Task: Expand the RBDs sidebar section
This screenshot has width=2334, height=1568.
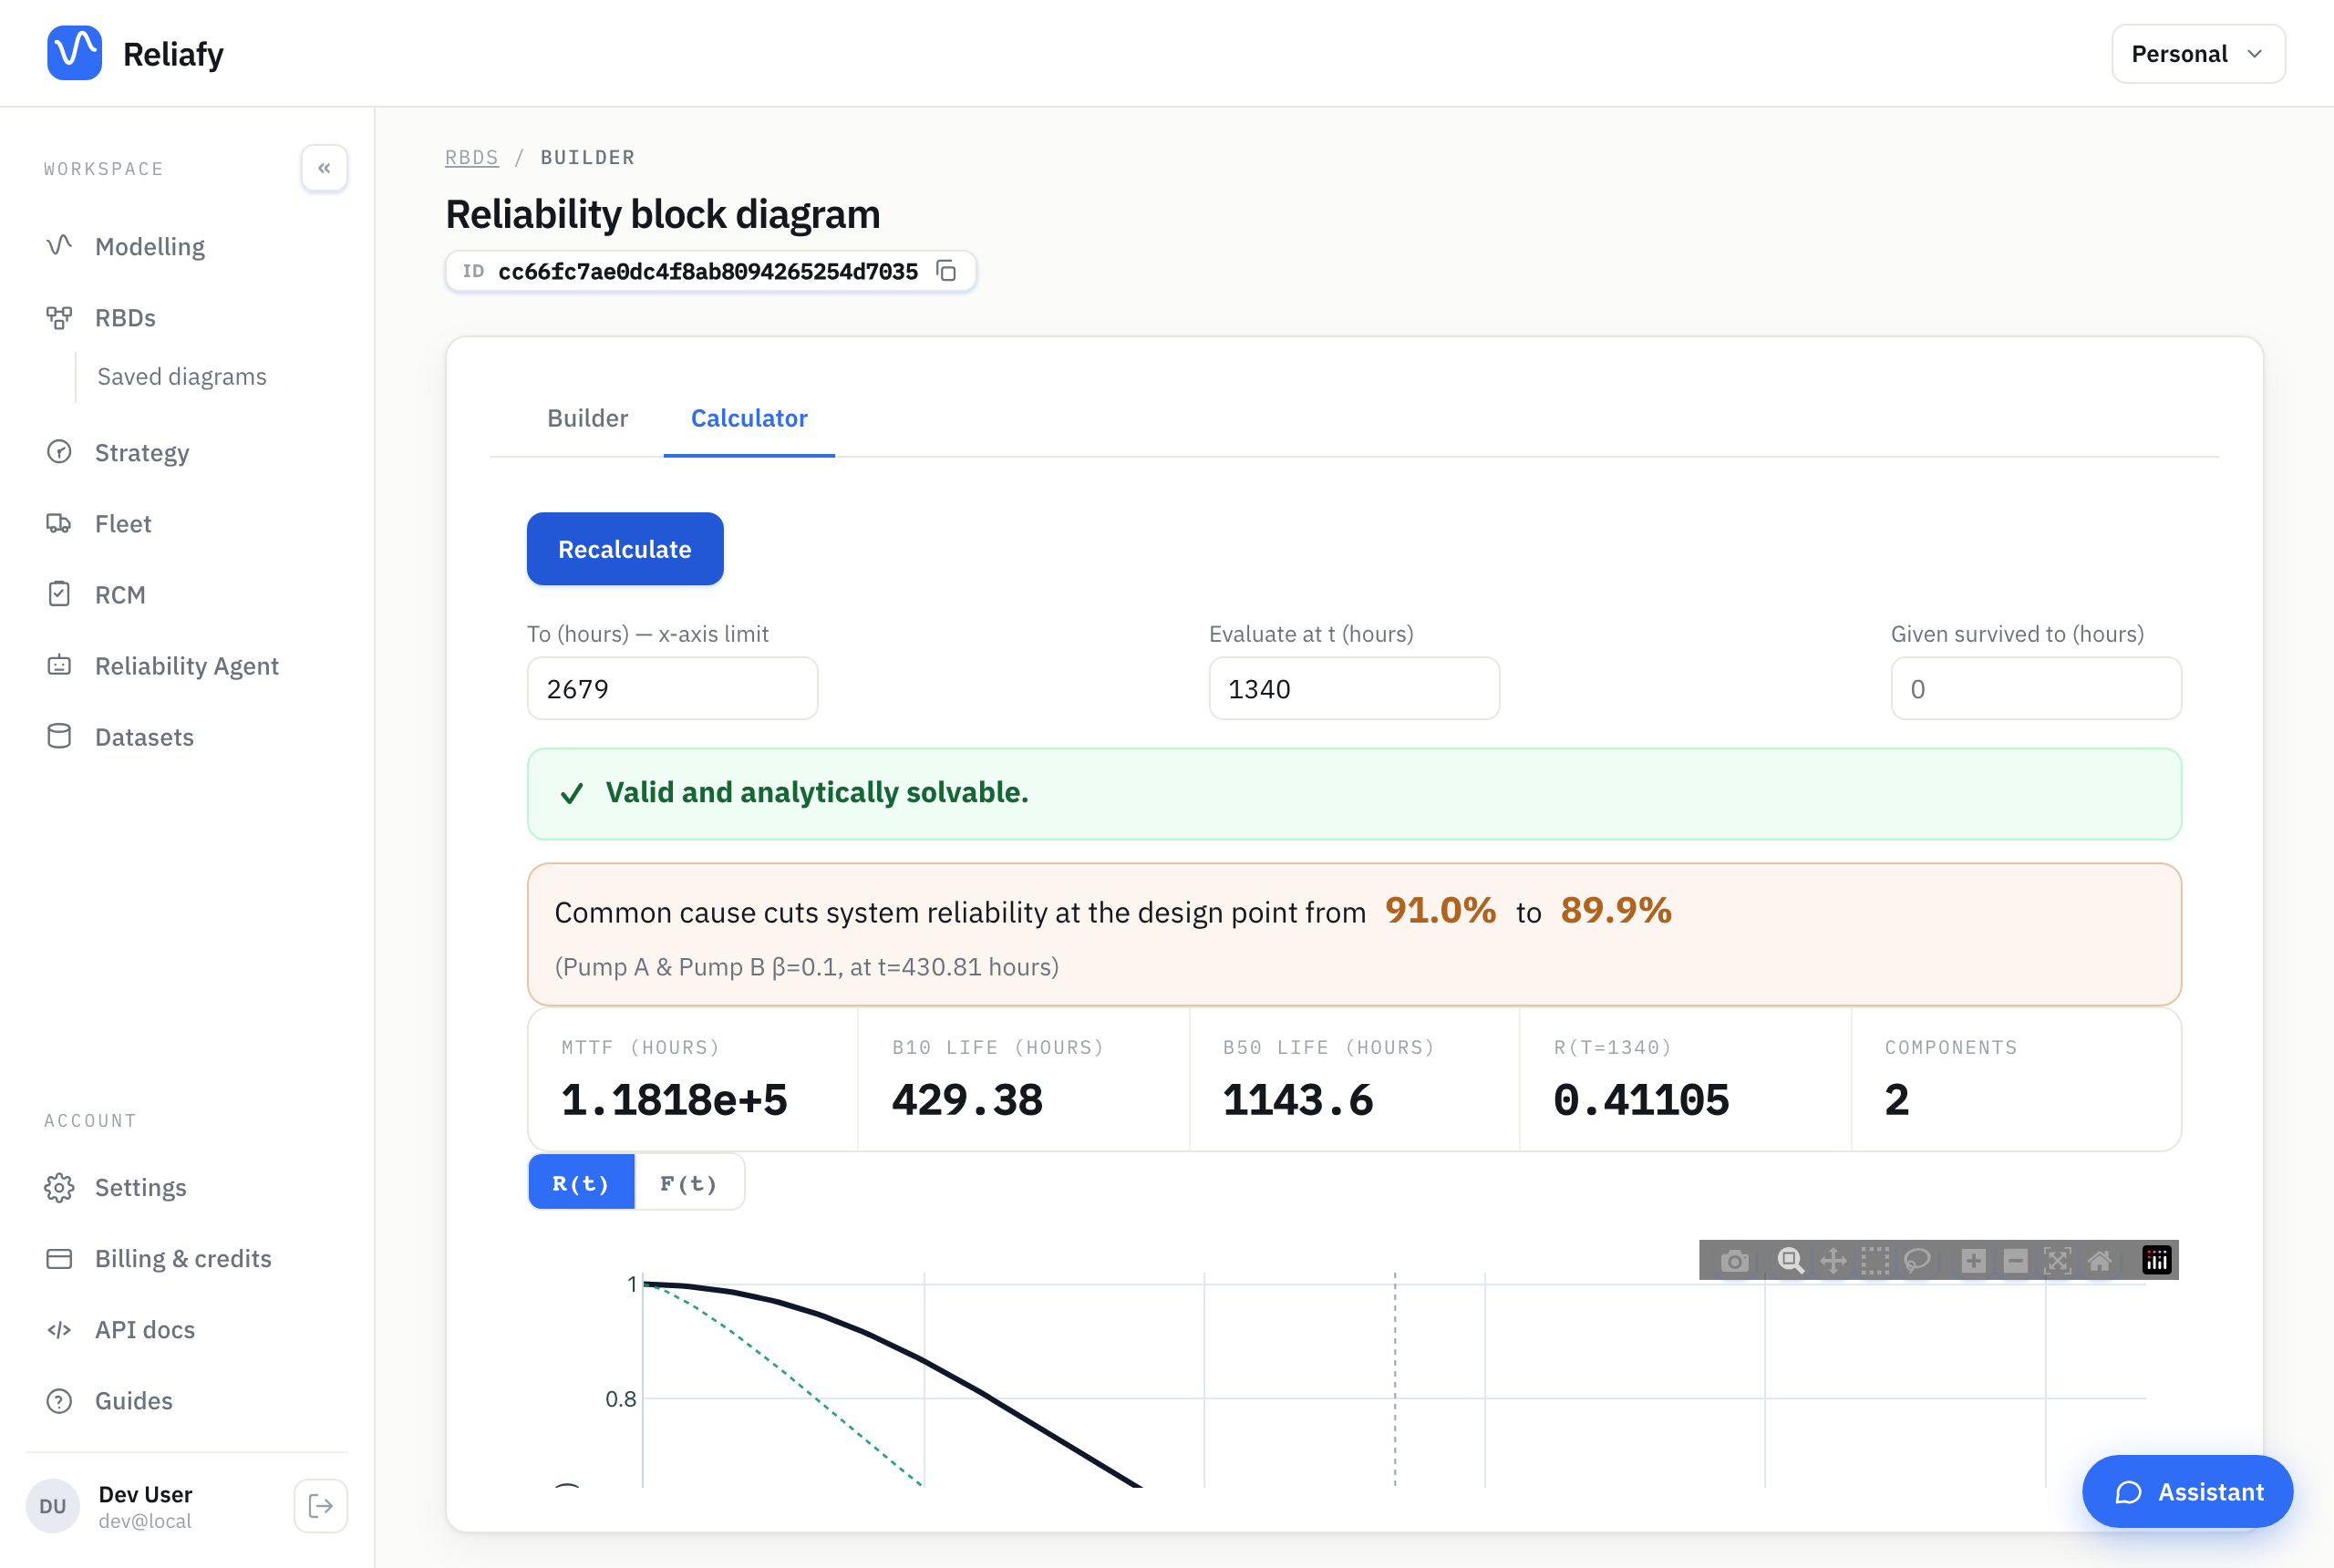Action: click(125, 318)
